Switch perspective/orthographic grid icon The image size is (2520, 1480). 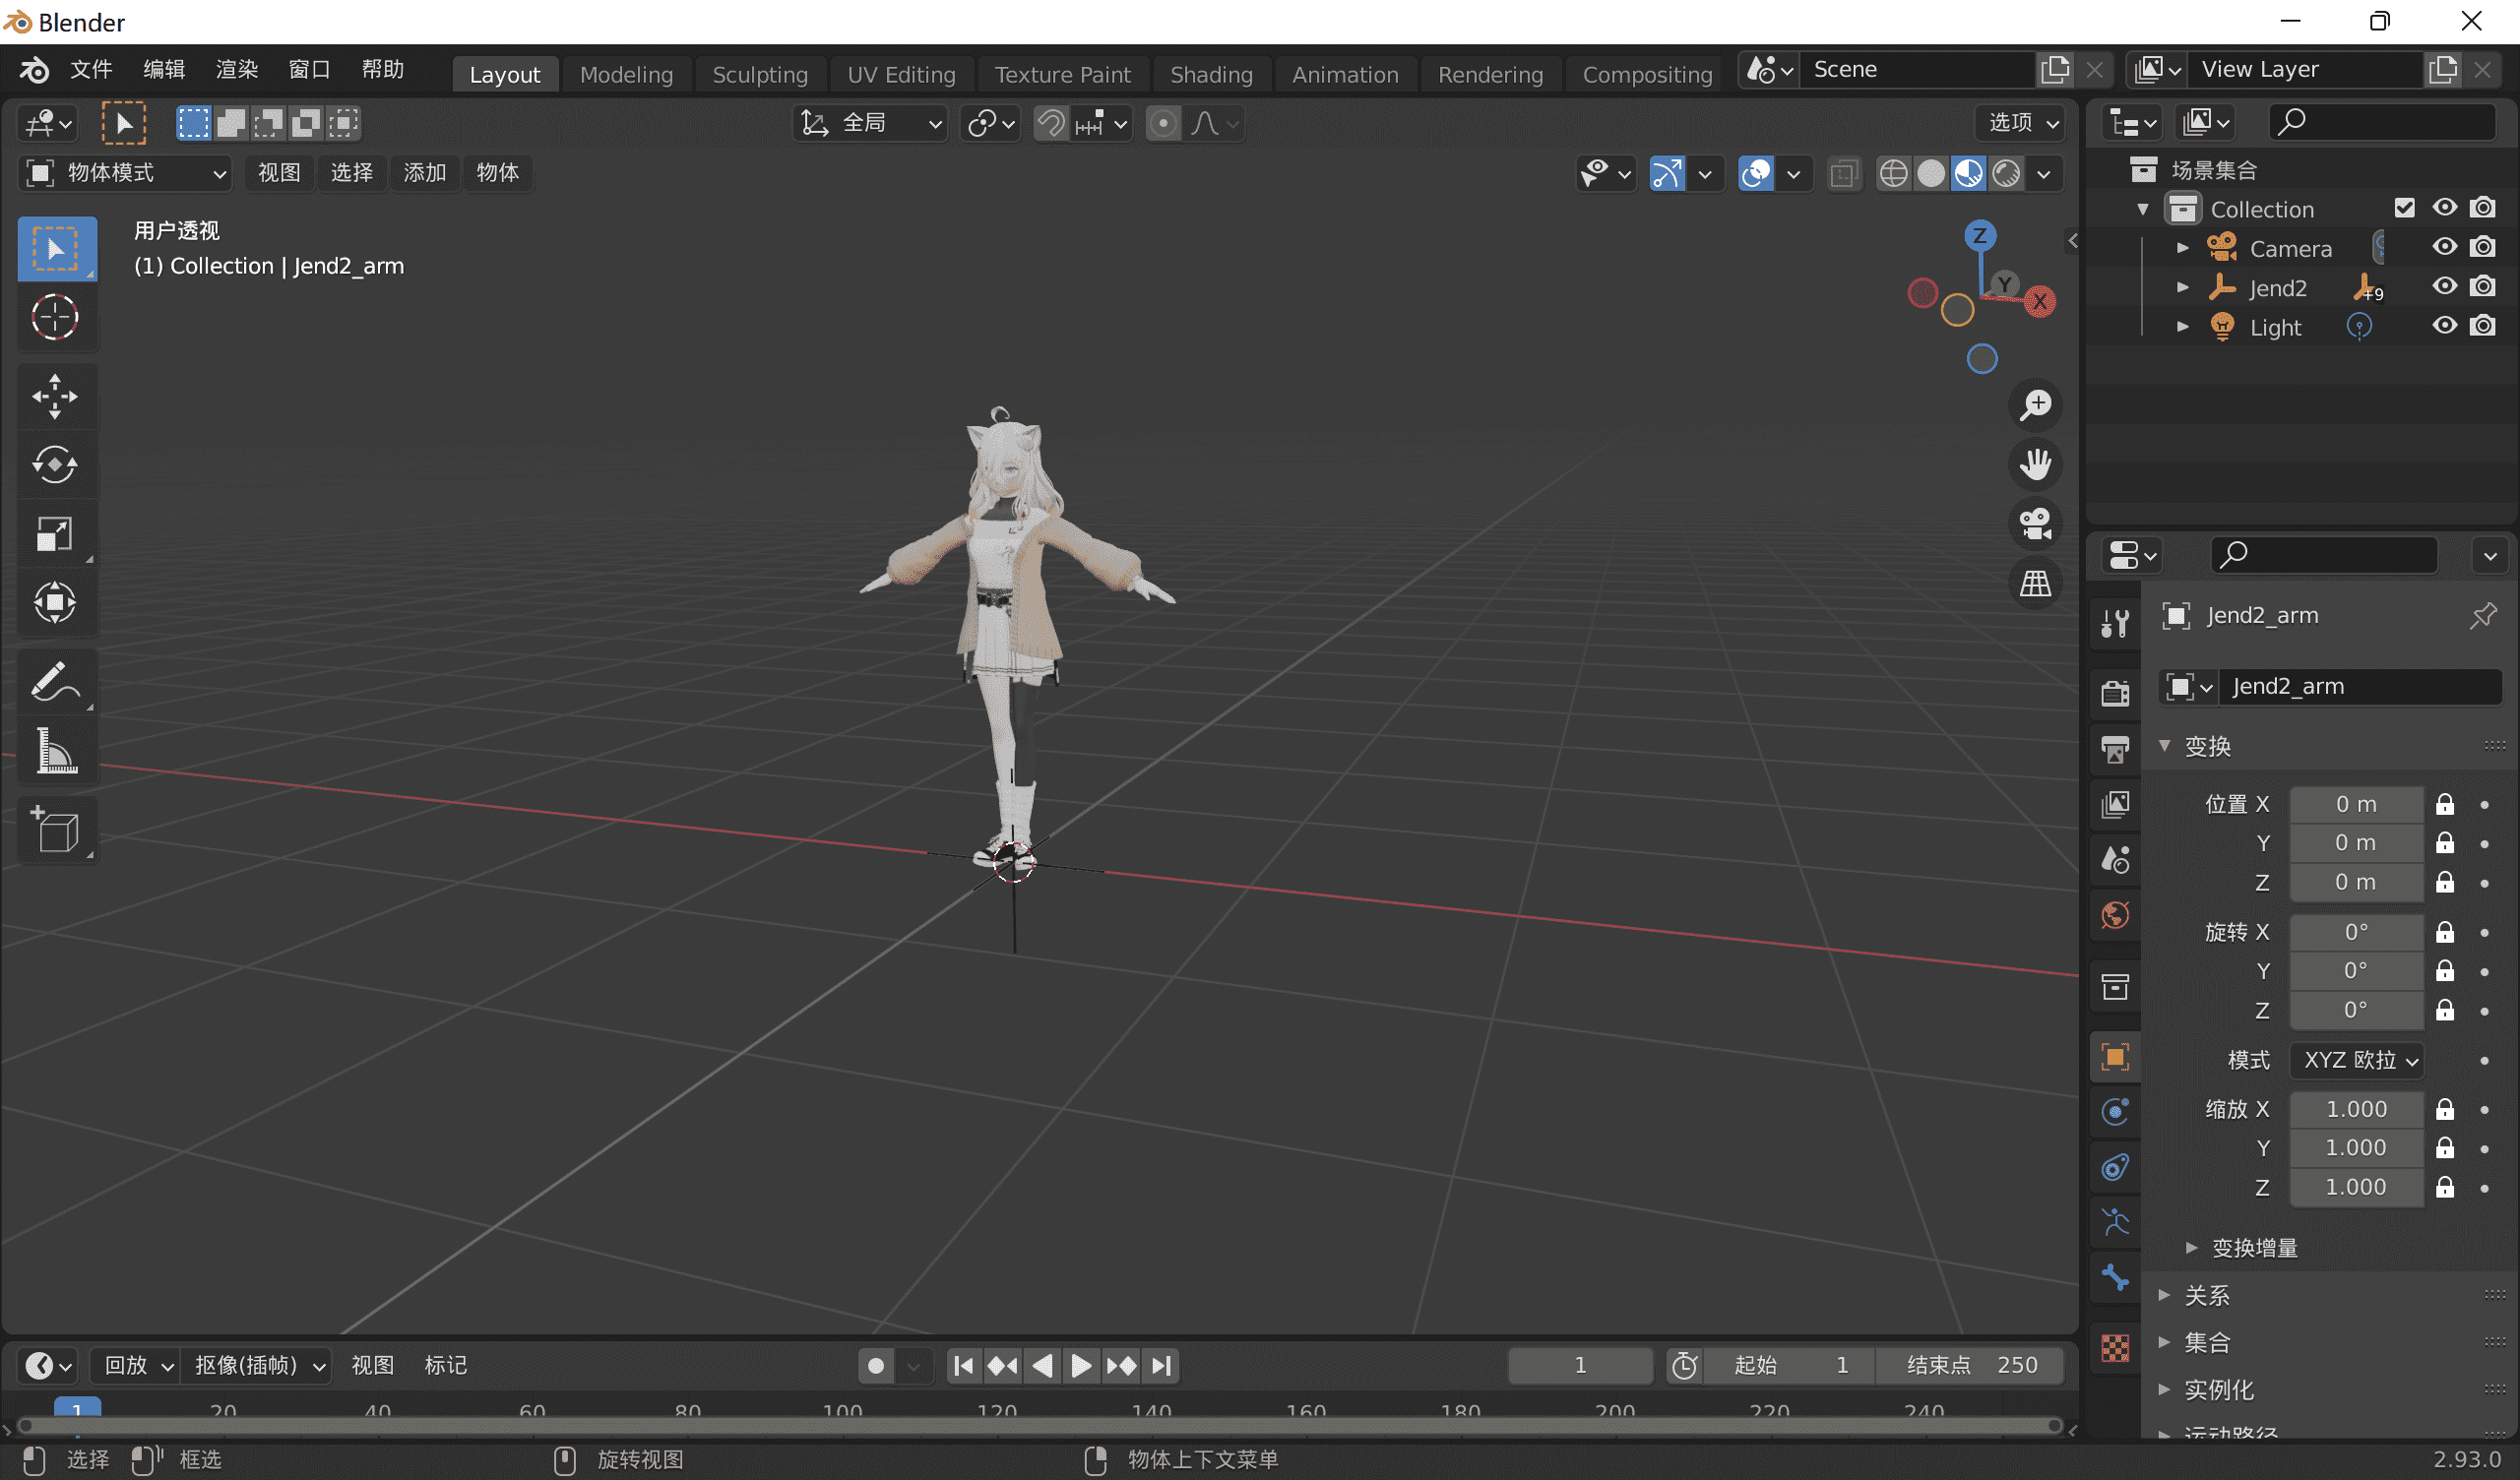pos(2035,583)
